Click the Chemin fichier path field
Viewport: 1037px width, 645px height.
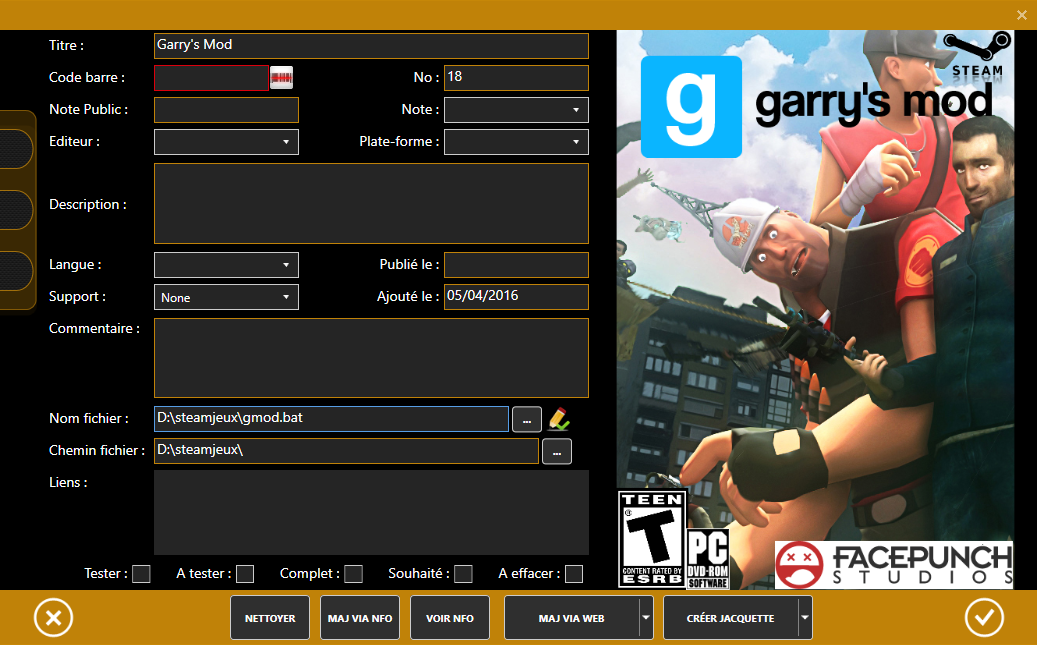pyautogui.click(x=347, y=451)
